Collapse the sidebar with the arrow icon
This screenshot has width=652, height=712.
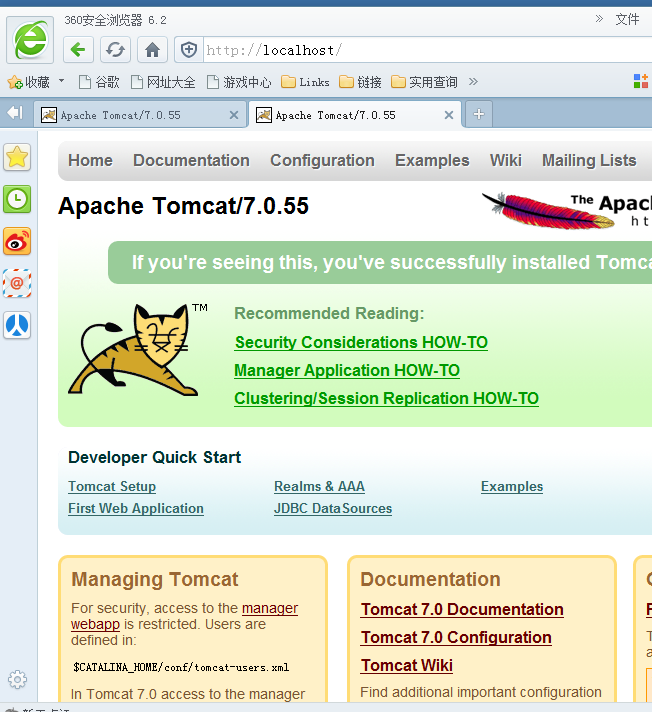tap(15, 113)
